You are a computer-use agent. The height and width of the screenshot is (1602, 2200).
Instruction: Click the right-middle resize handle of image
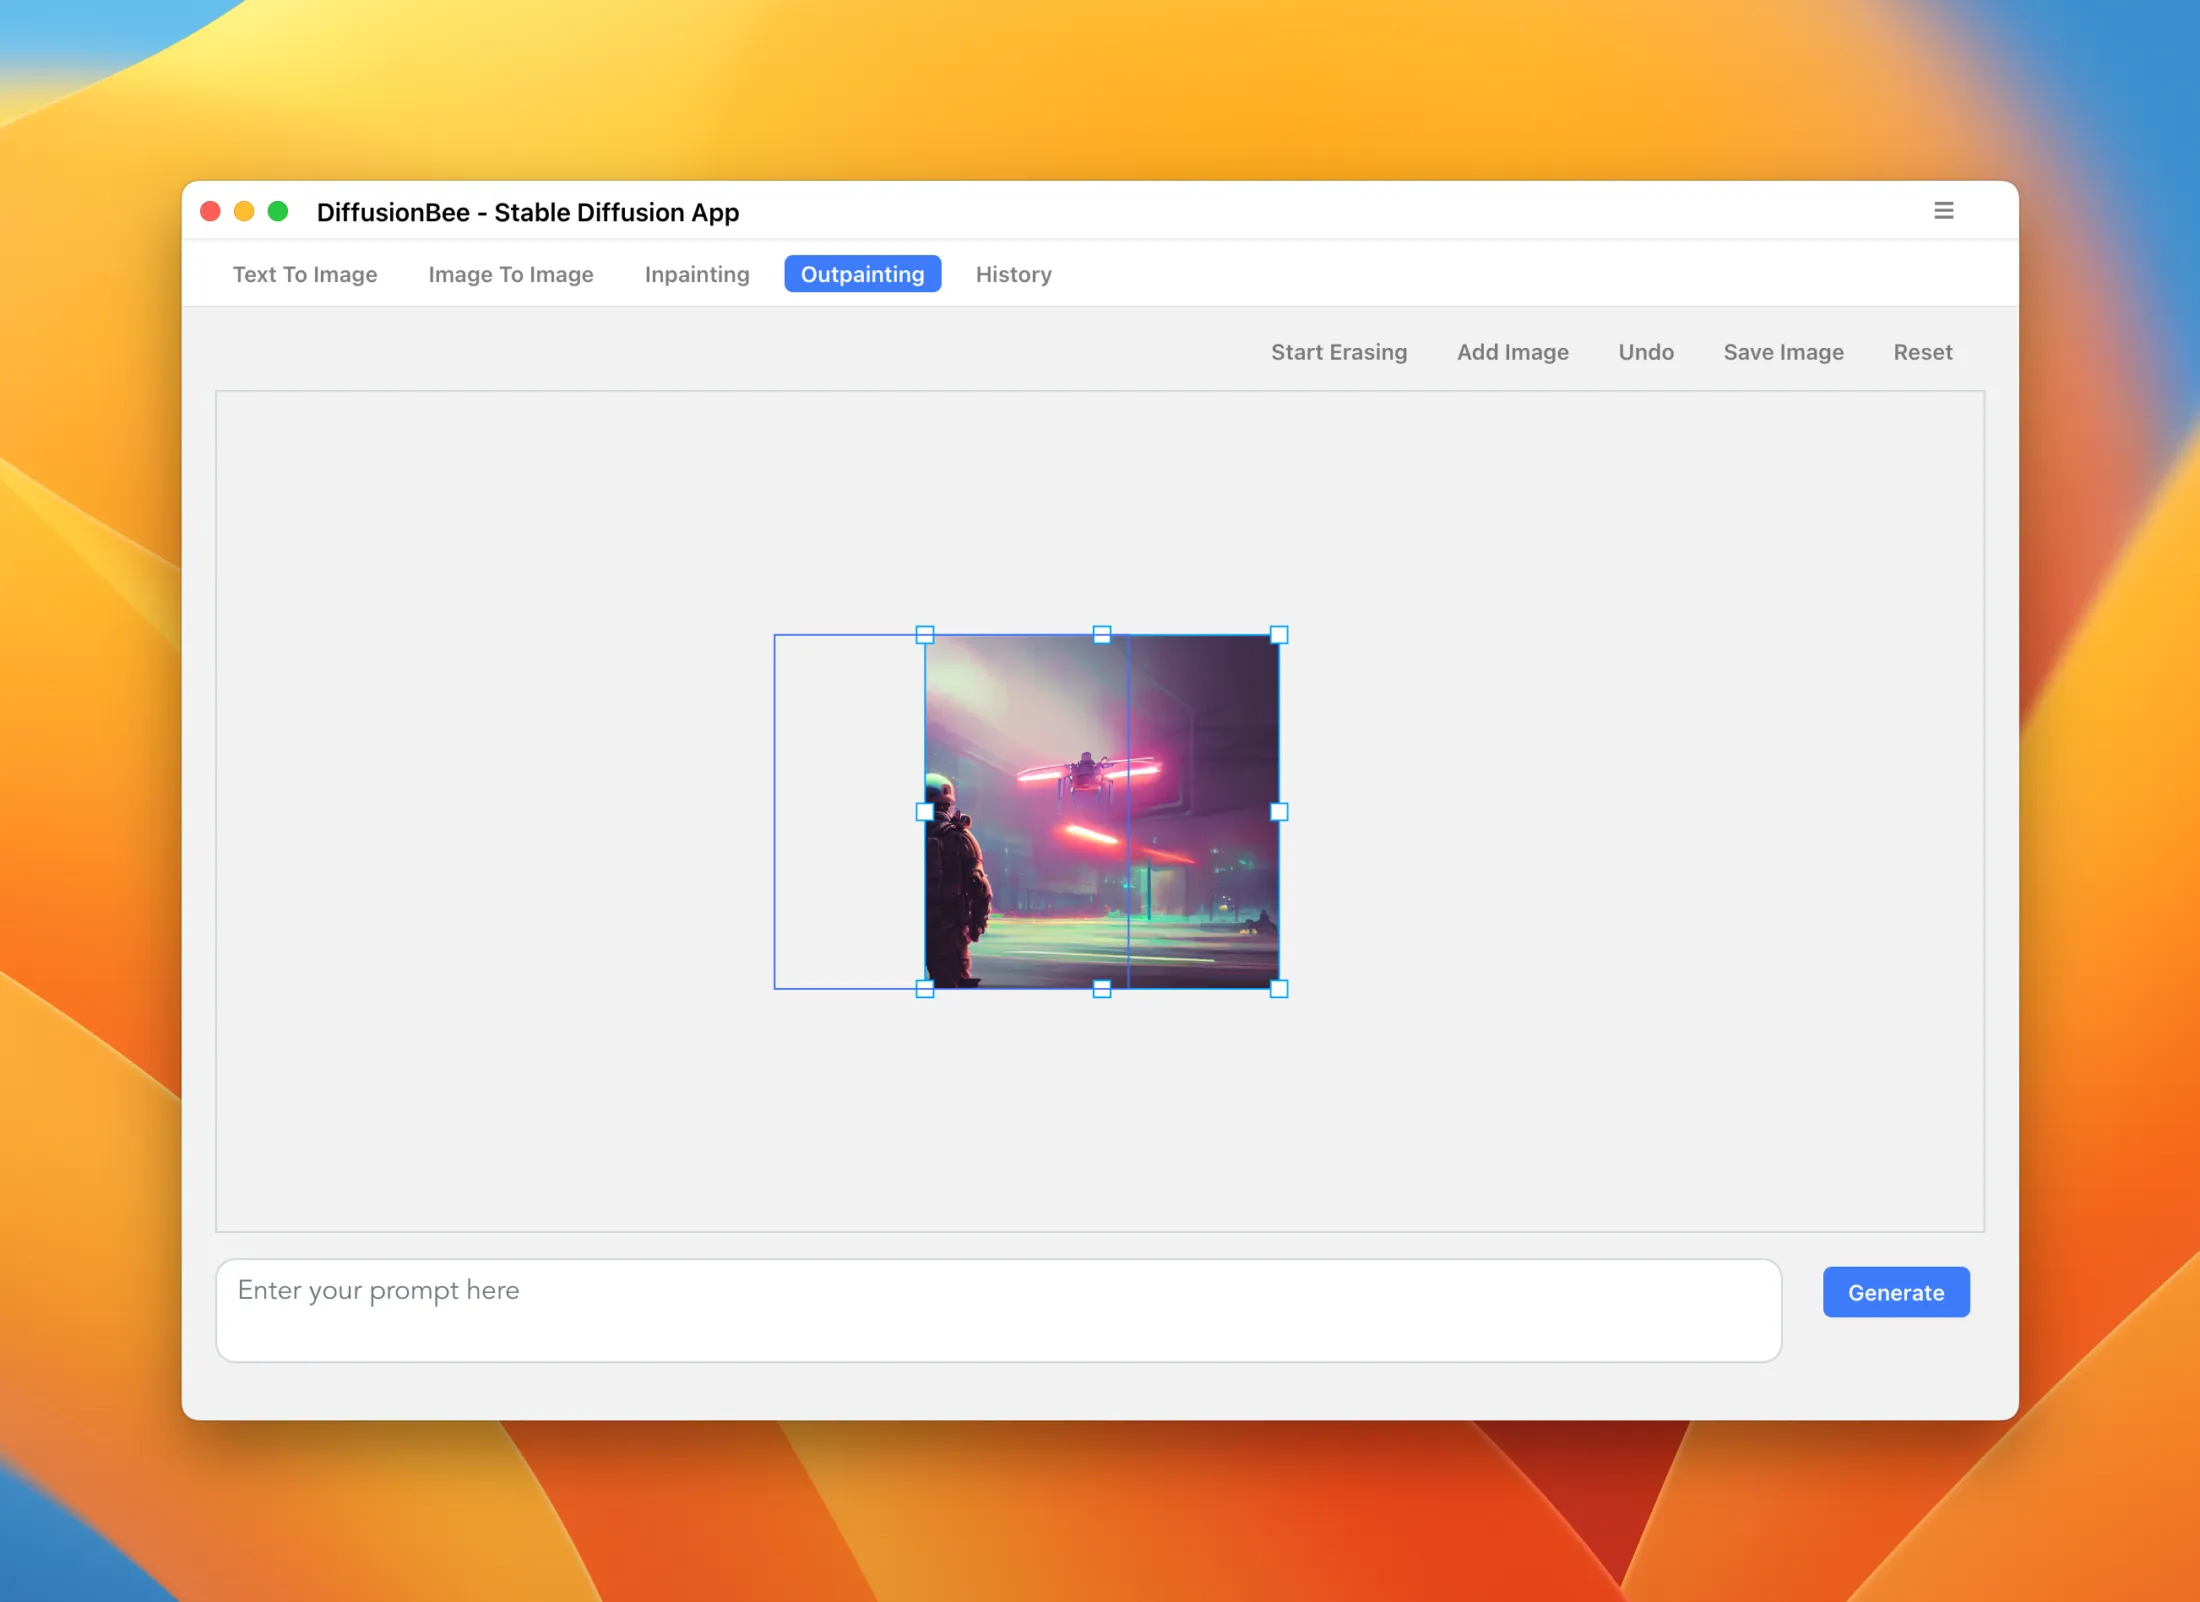coord(1279,812)
